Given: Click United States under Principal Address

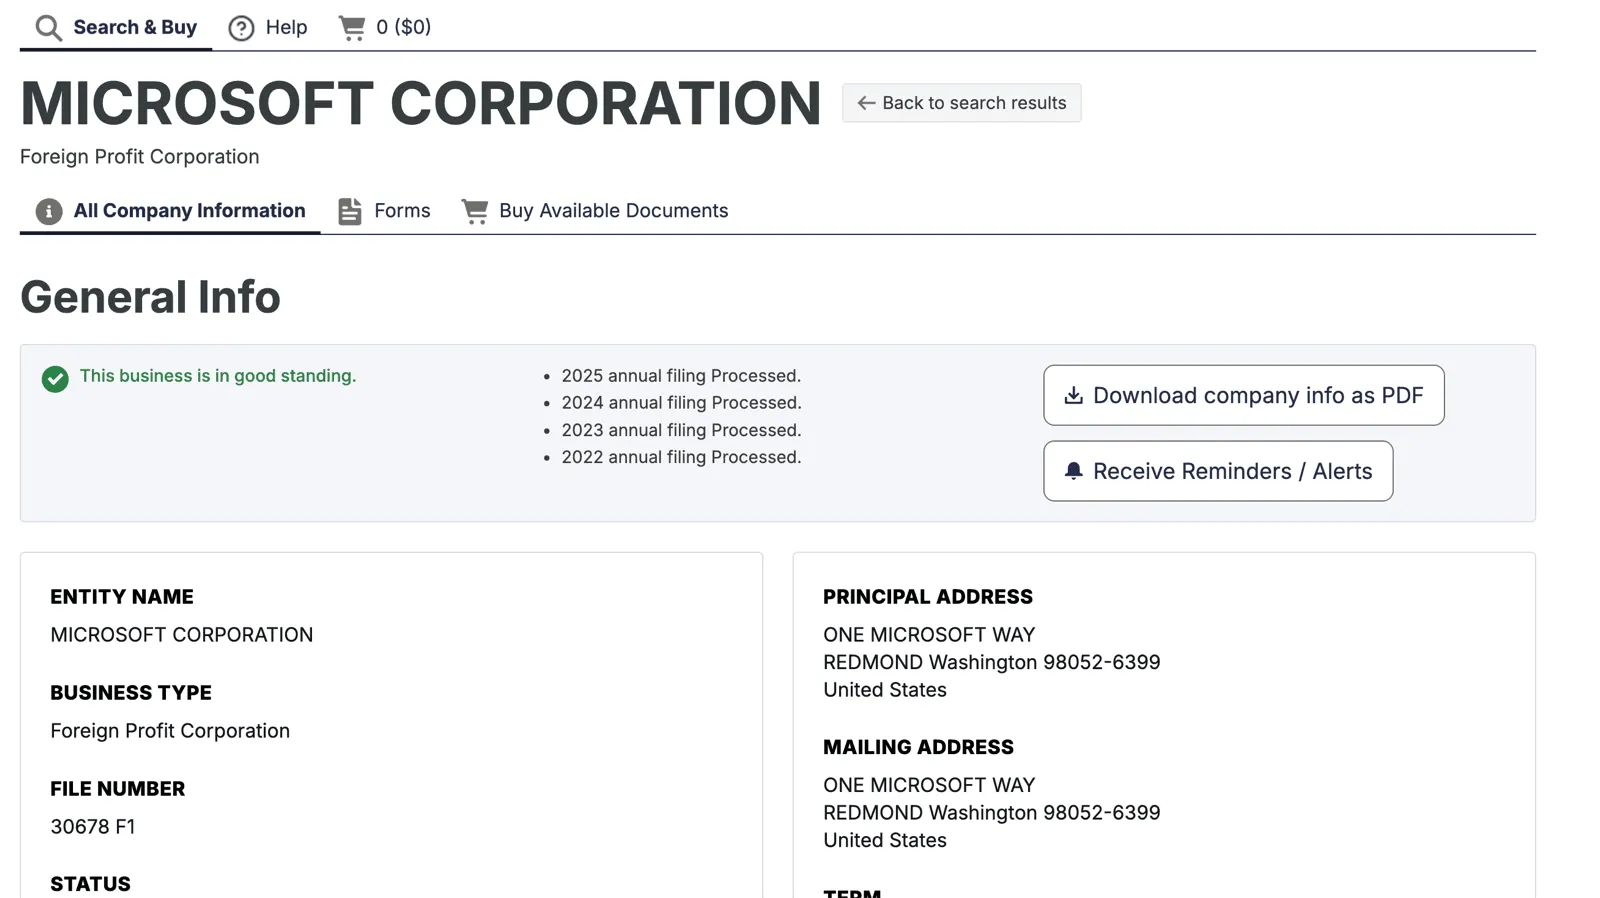Looking at the screenshot, I should [x=885, y=690].
